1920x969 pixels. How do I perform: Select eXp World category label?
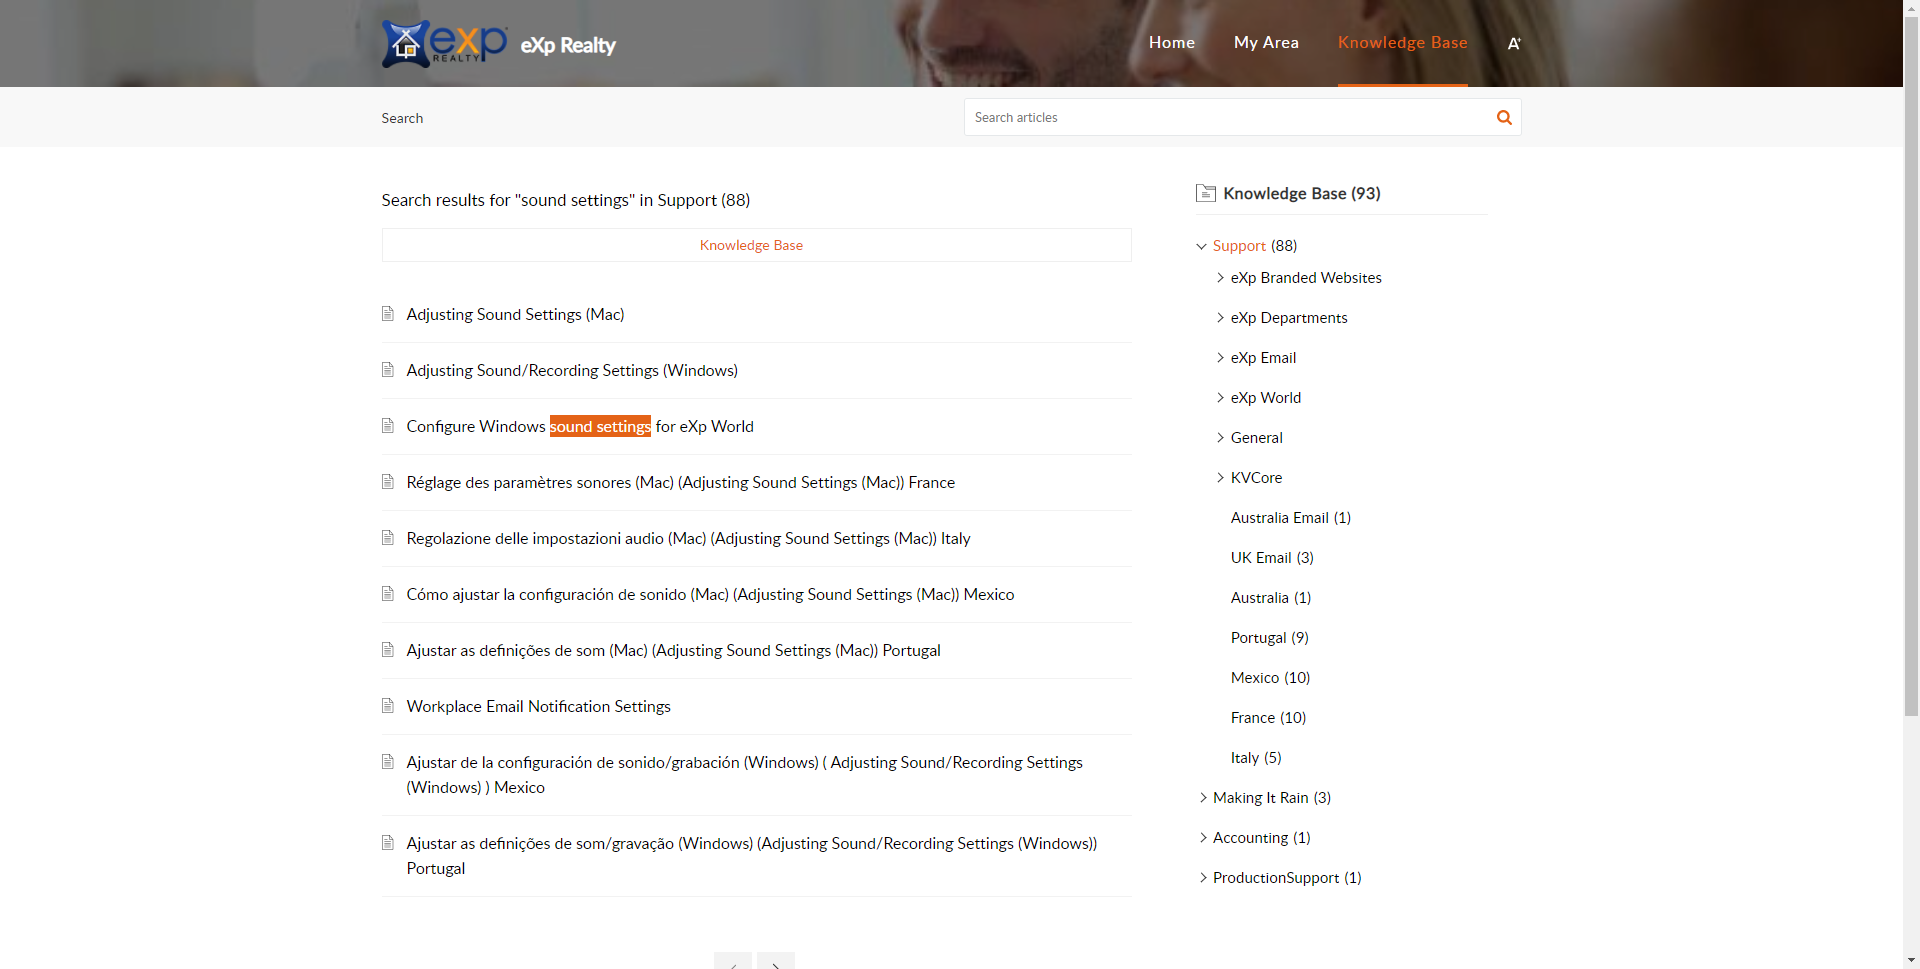click(1265, 398)
